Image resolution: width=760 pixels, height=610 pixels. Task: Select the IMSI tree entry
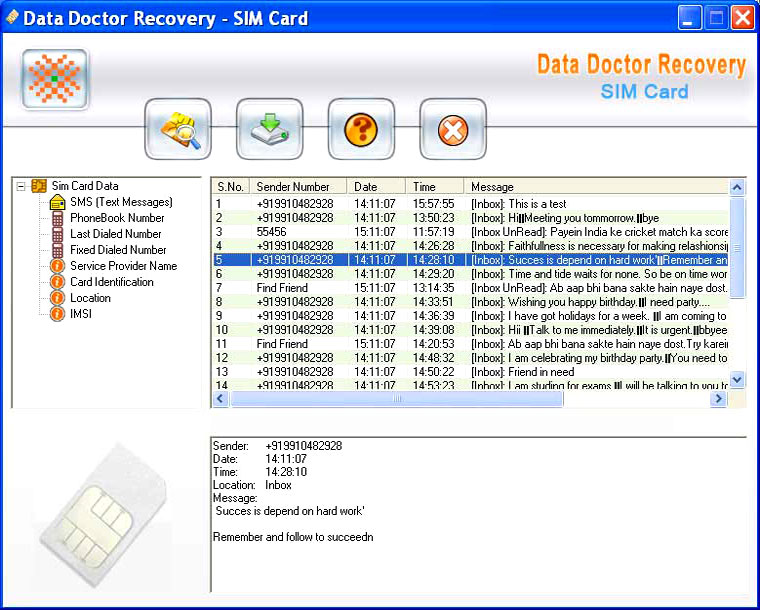click(81, 314)
